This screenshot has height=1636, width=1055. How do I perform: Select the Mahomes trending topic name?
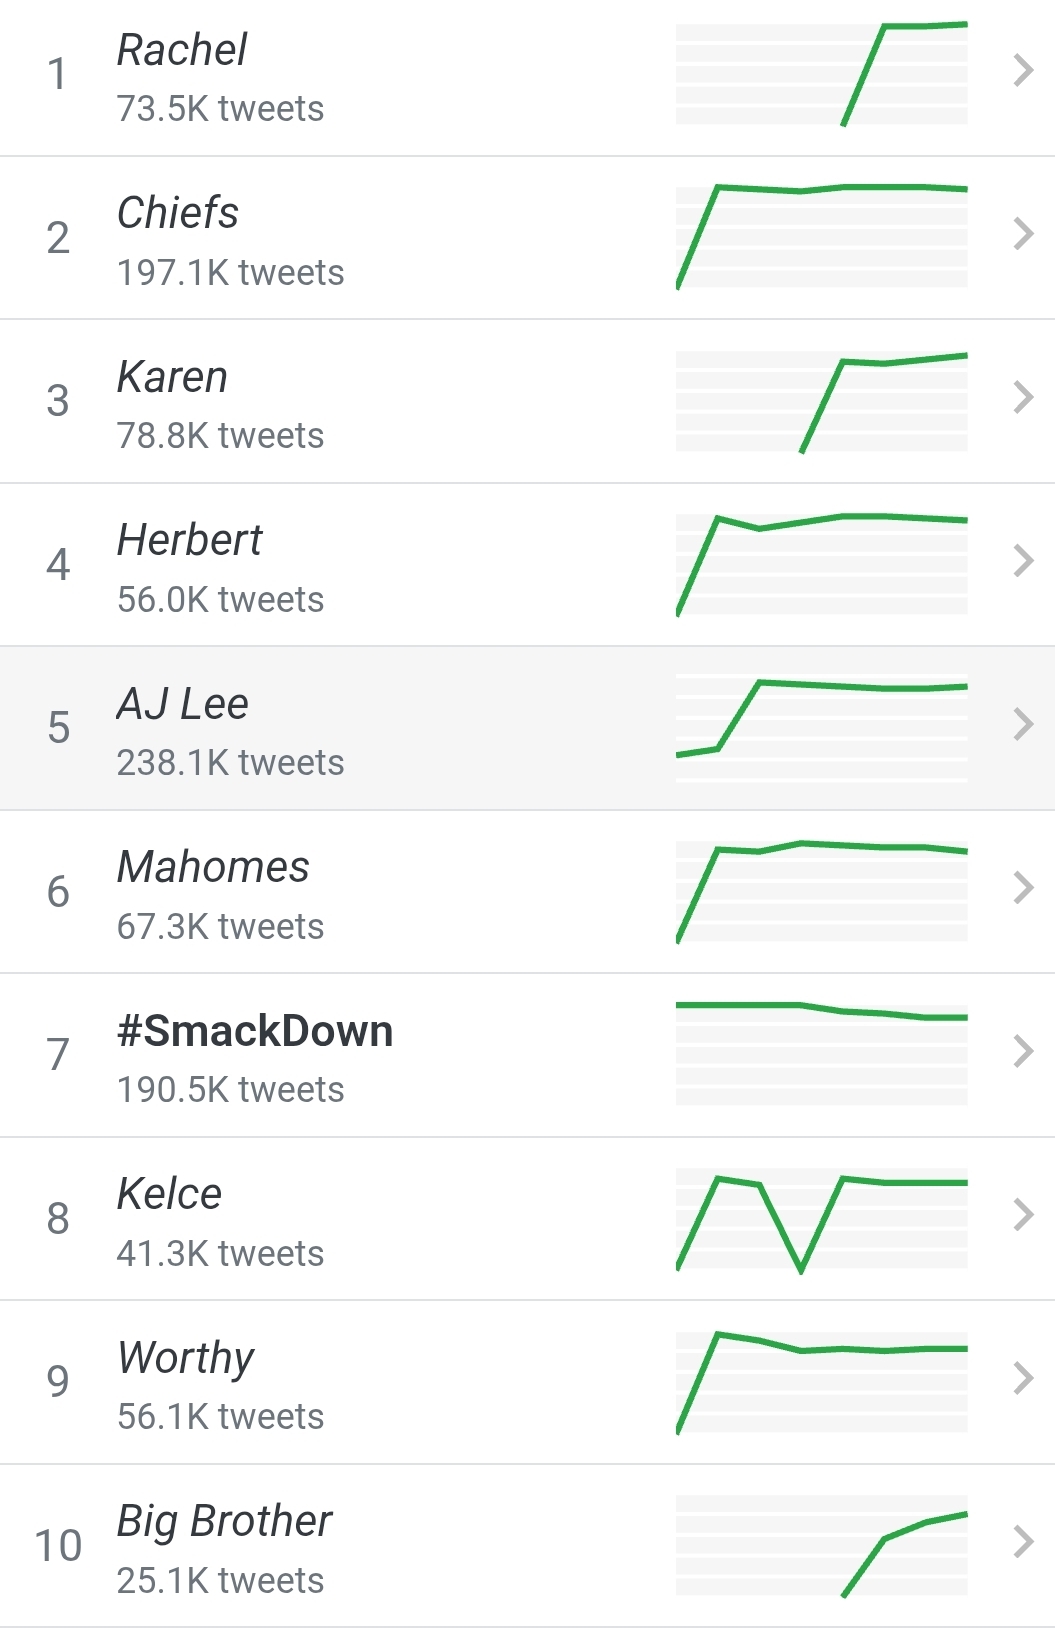coord(213,867)
